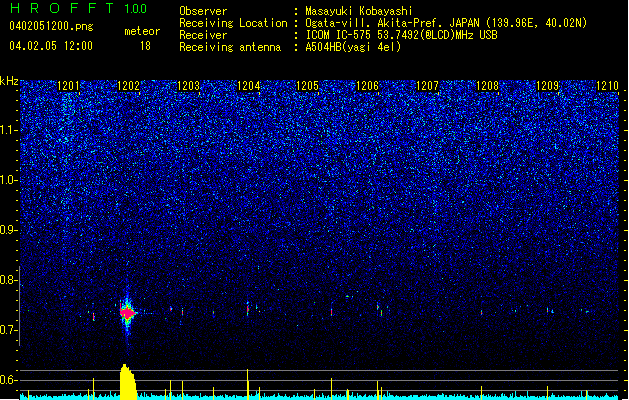Click the yellow intensity spike at 1204
This screenshot has height=400, width=629.
pyautogui.click(x=248, y=384)
